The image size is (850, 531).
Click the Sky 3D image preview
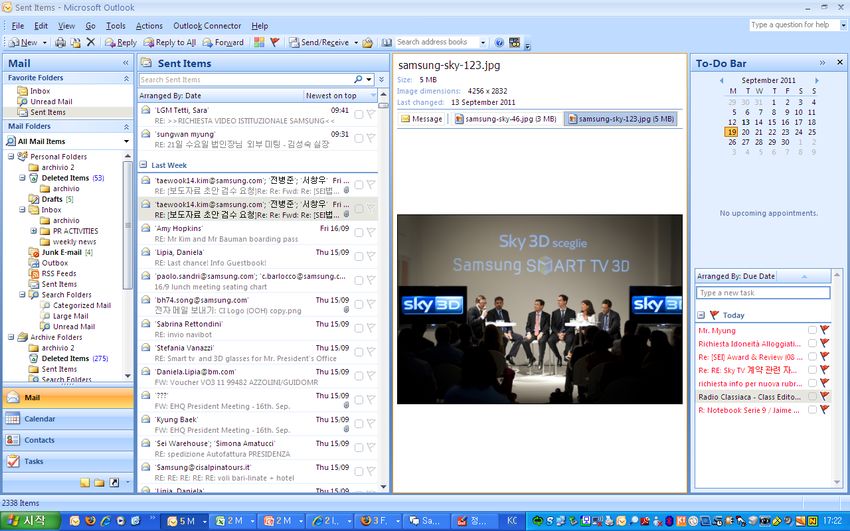tap(539, 309)
